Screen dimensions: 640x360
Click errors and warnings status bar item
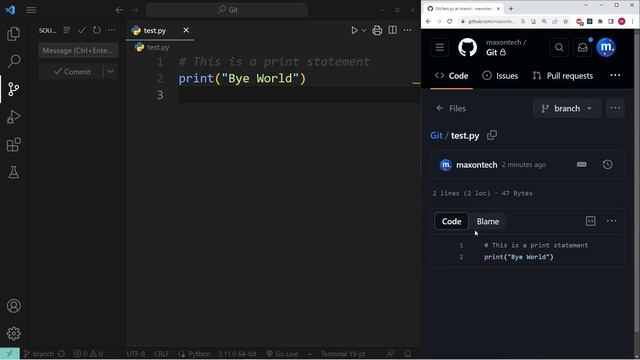pyautogui.click(x=88, y=354)
